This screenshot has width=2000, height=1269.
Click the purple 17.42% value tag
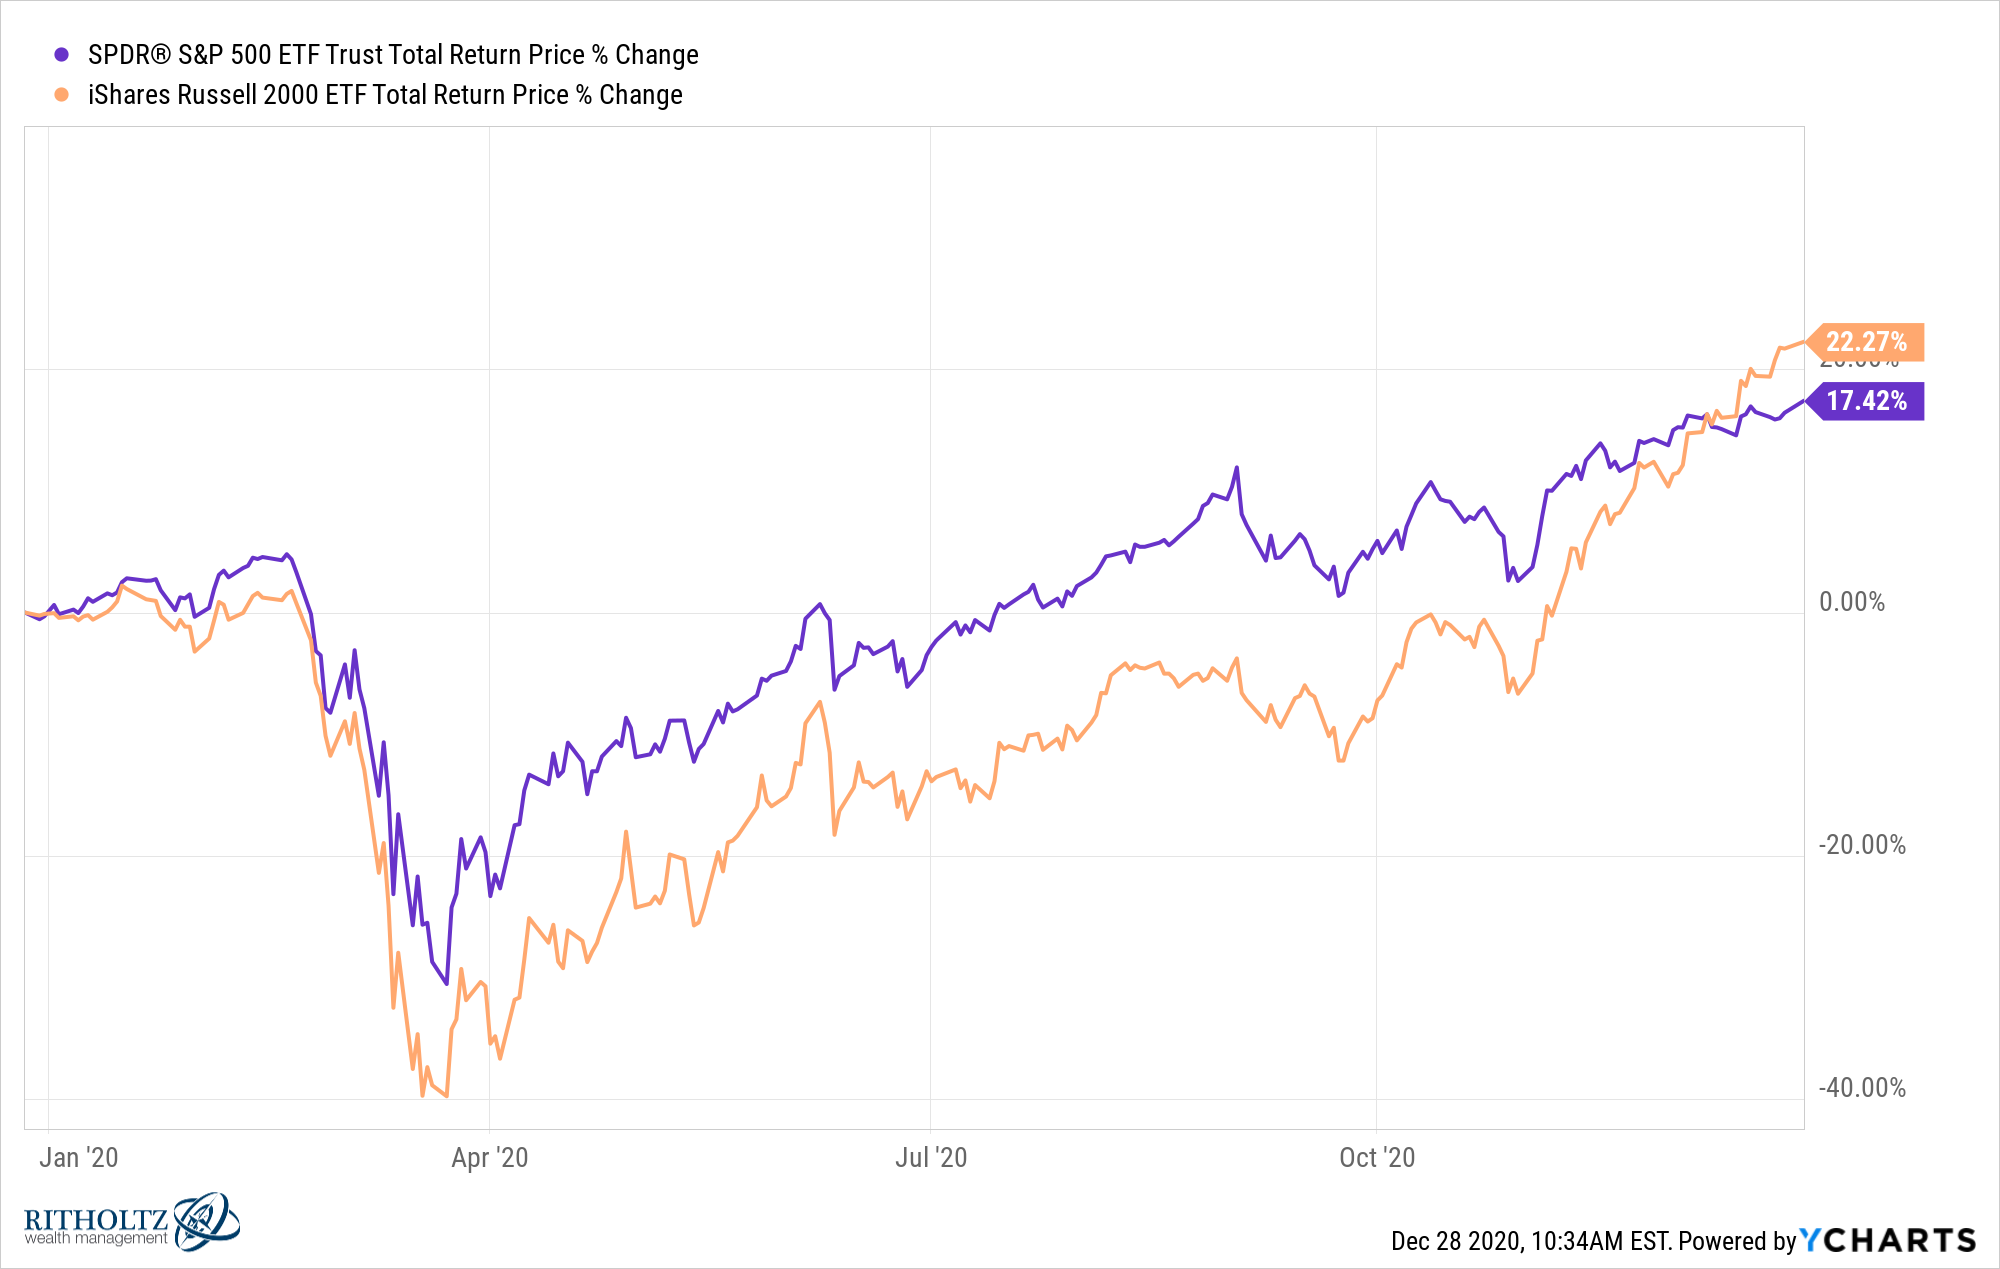pos(1865,401)
